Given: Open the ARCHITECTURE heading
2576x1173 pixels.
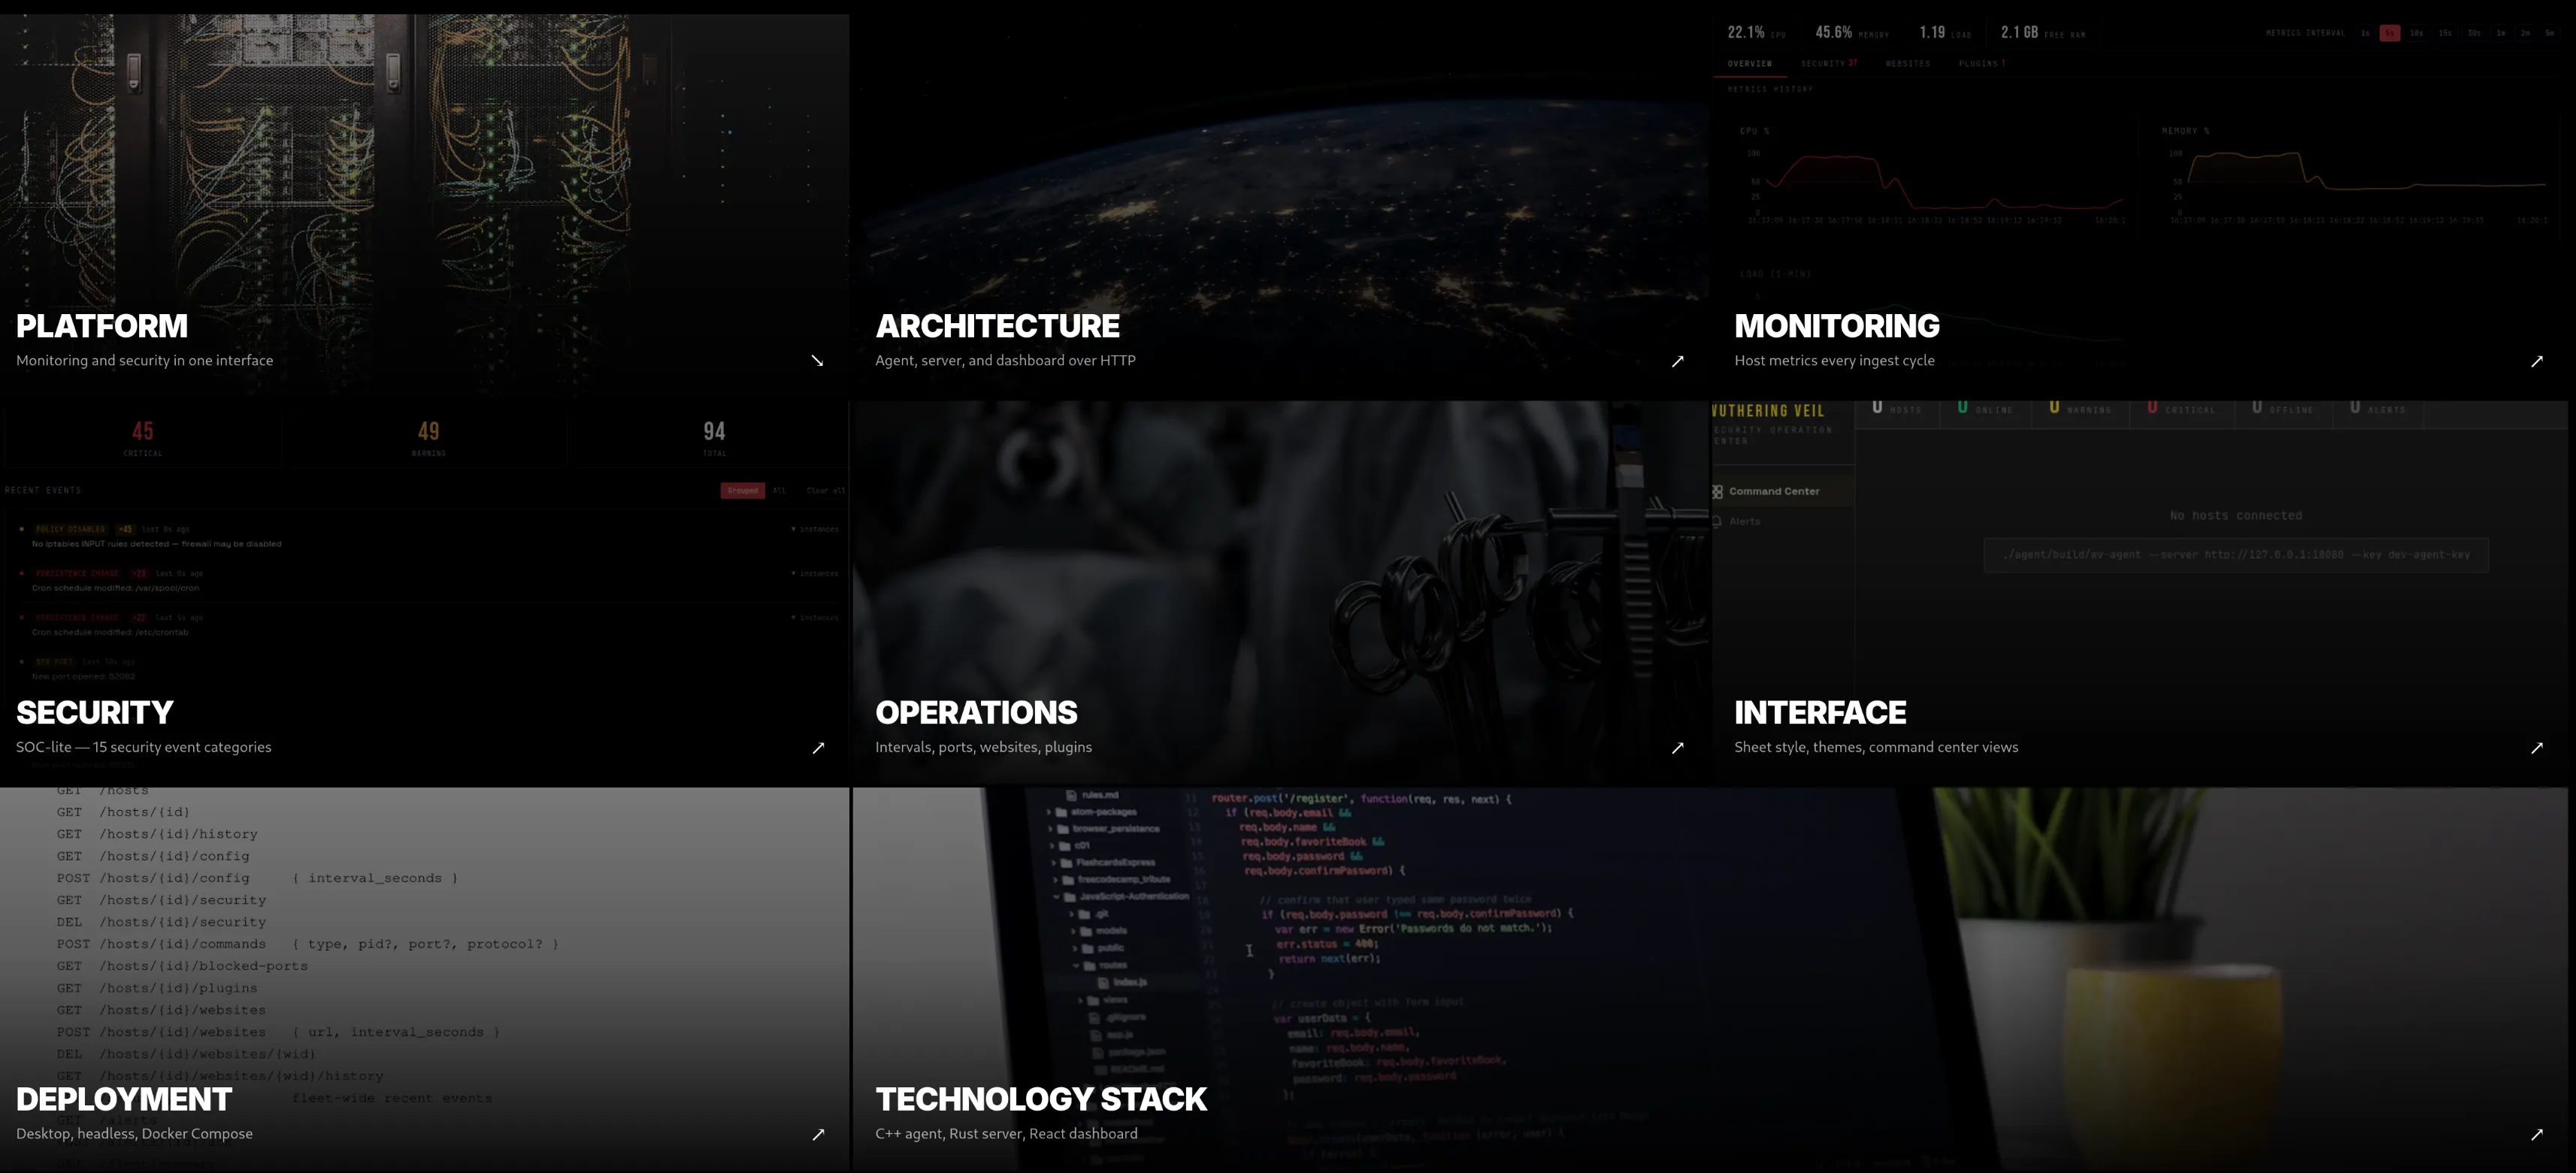Looking at the screenshot, I should pos(997,326).
